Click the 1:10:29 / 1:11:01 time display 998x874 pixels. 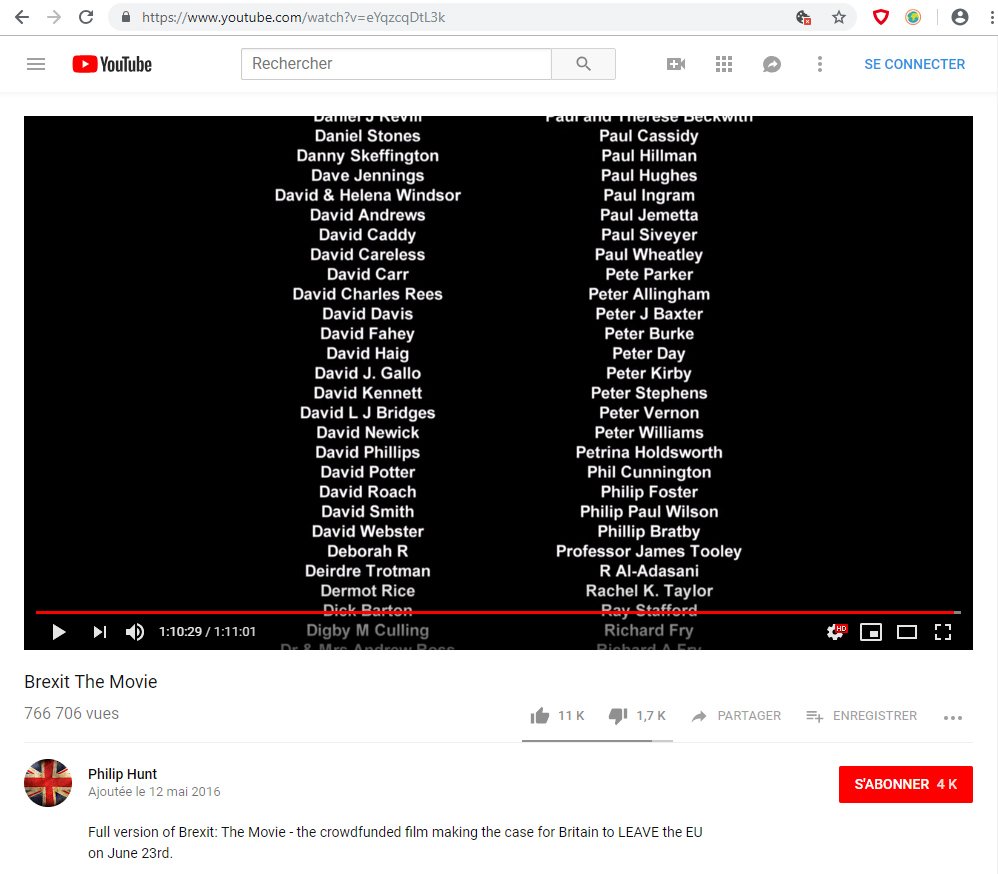207,631
